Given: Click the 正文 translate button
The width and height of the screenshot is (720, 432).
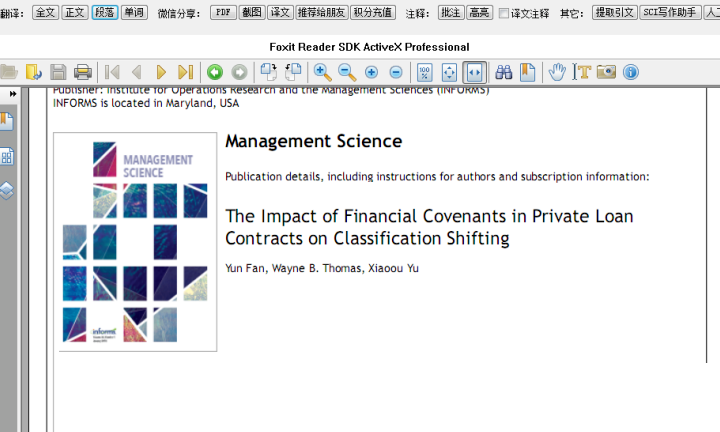Looking at the screenshot, I should coord(75,12).
